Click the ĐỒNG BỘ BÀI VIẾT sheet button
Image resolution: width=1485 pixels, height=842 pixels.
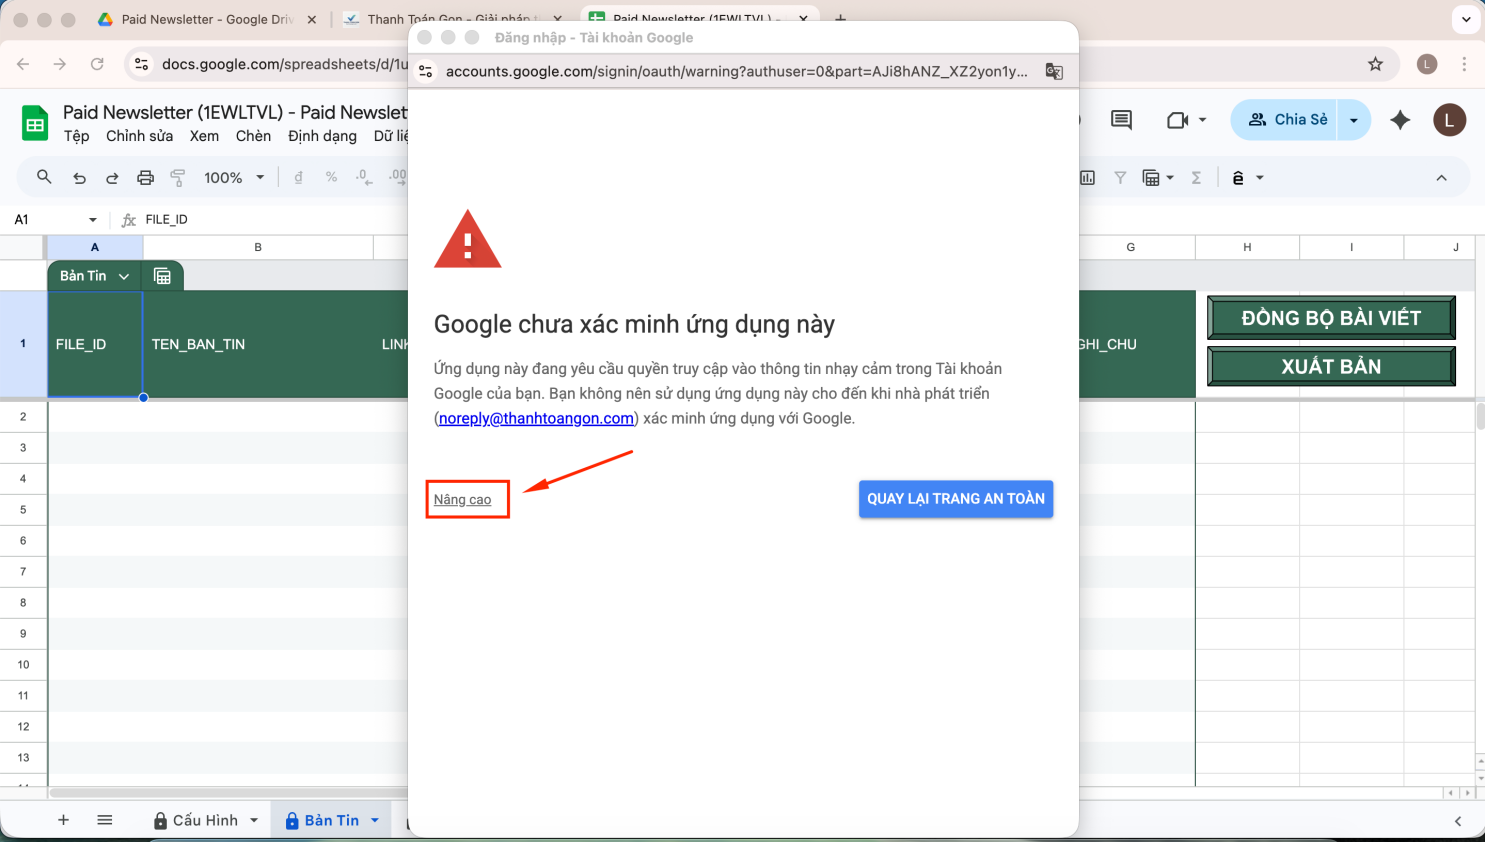(1331, 318)
